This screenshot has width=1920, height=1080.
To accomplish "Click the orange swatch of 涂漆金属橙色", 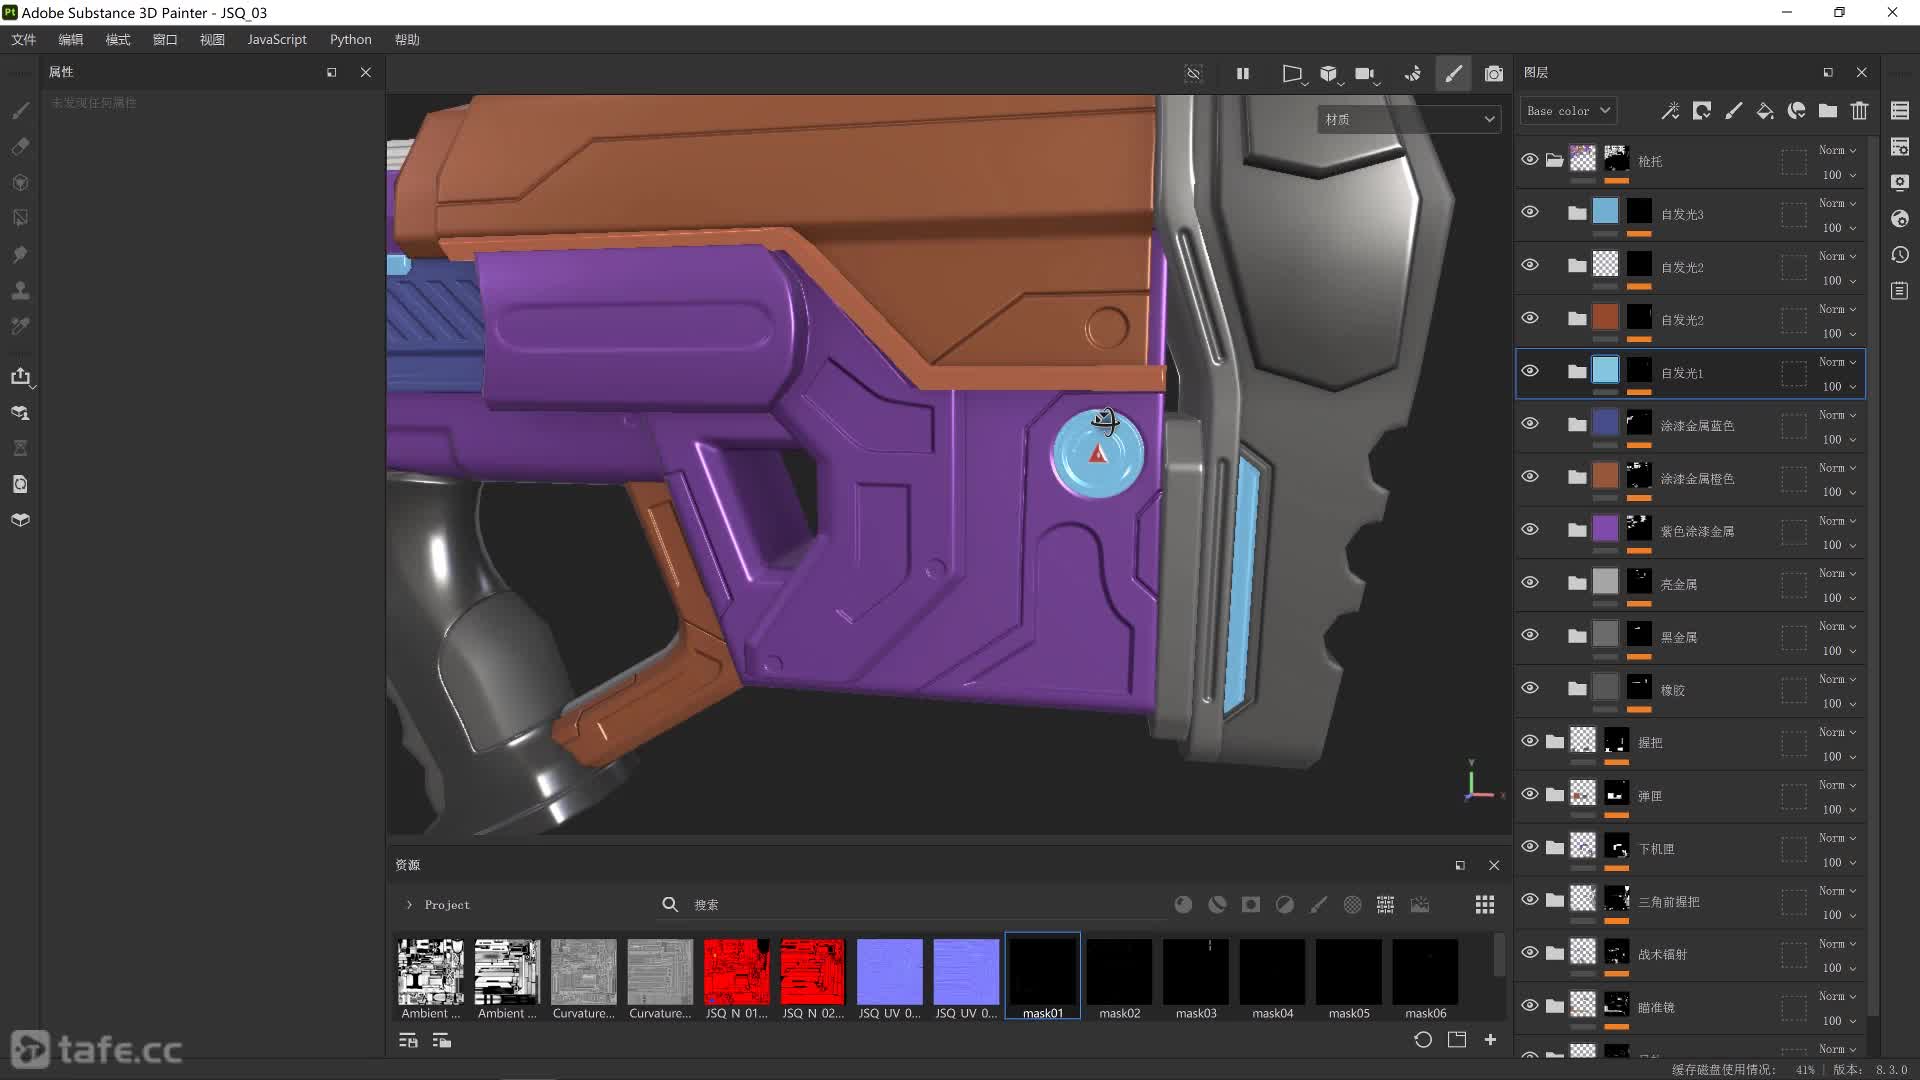I will [x=1605, y=474].
